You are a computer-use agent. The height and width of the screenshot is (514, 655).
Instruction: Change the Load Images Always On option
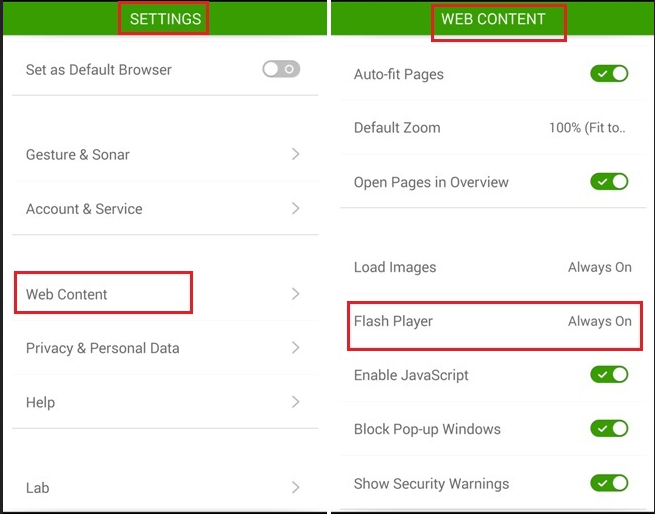click(x=599, y=267)
